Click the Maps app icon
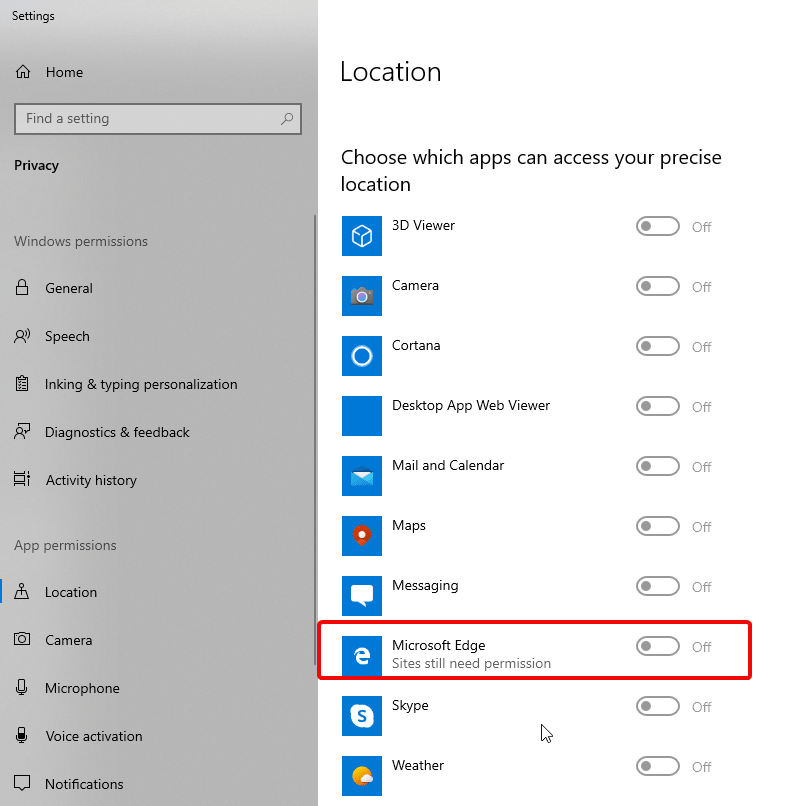791x806 pixels. (362, 536)
